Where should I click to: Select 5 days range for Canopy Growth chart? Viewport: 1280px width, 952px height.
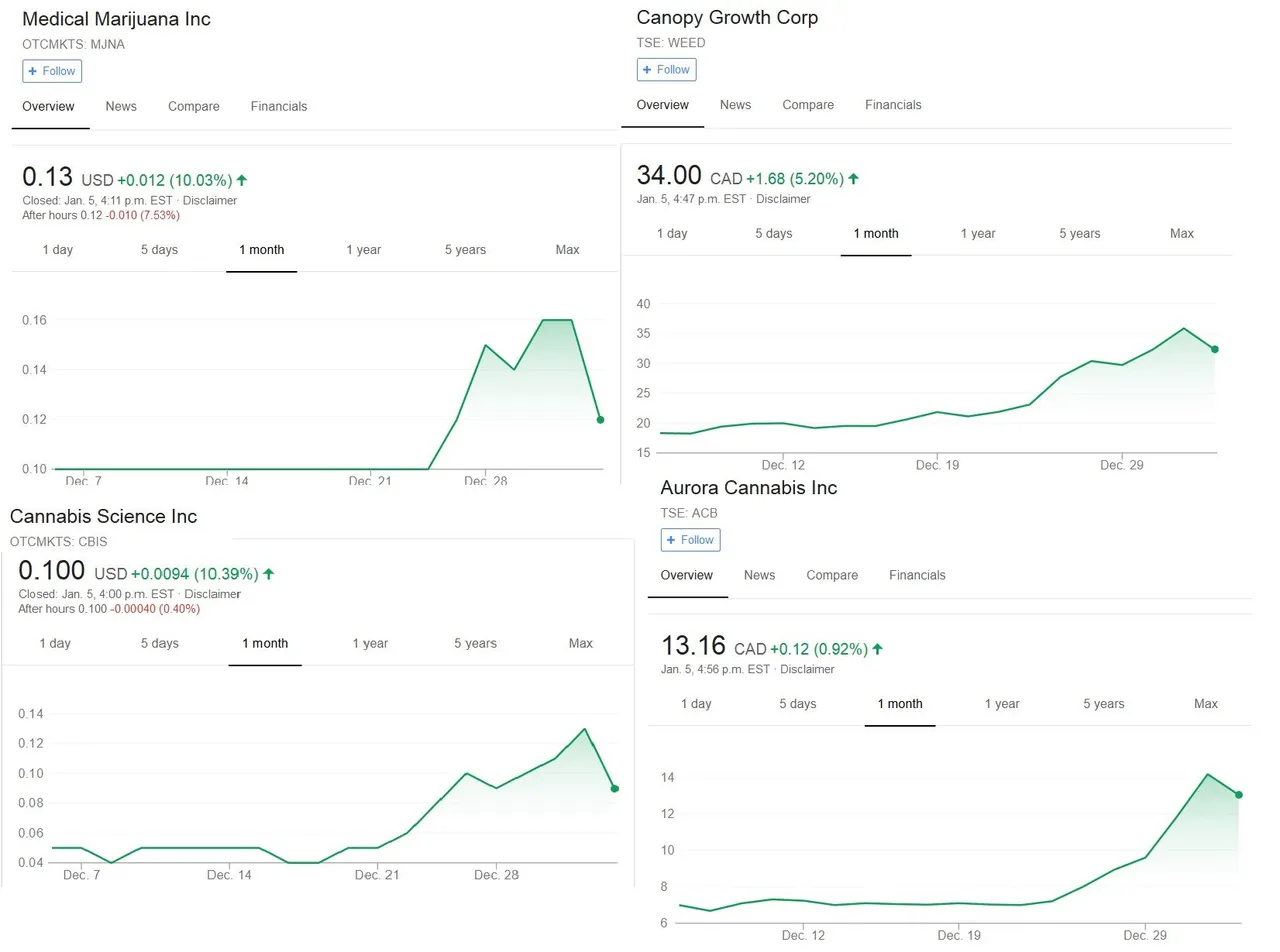[773, 233]
